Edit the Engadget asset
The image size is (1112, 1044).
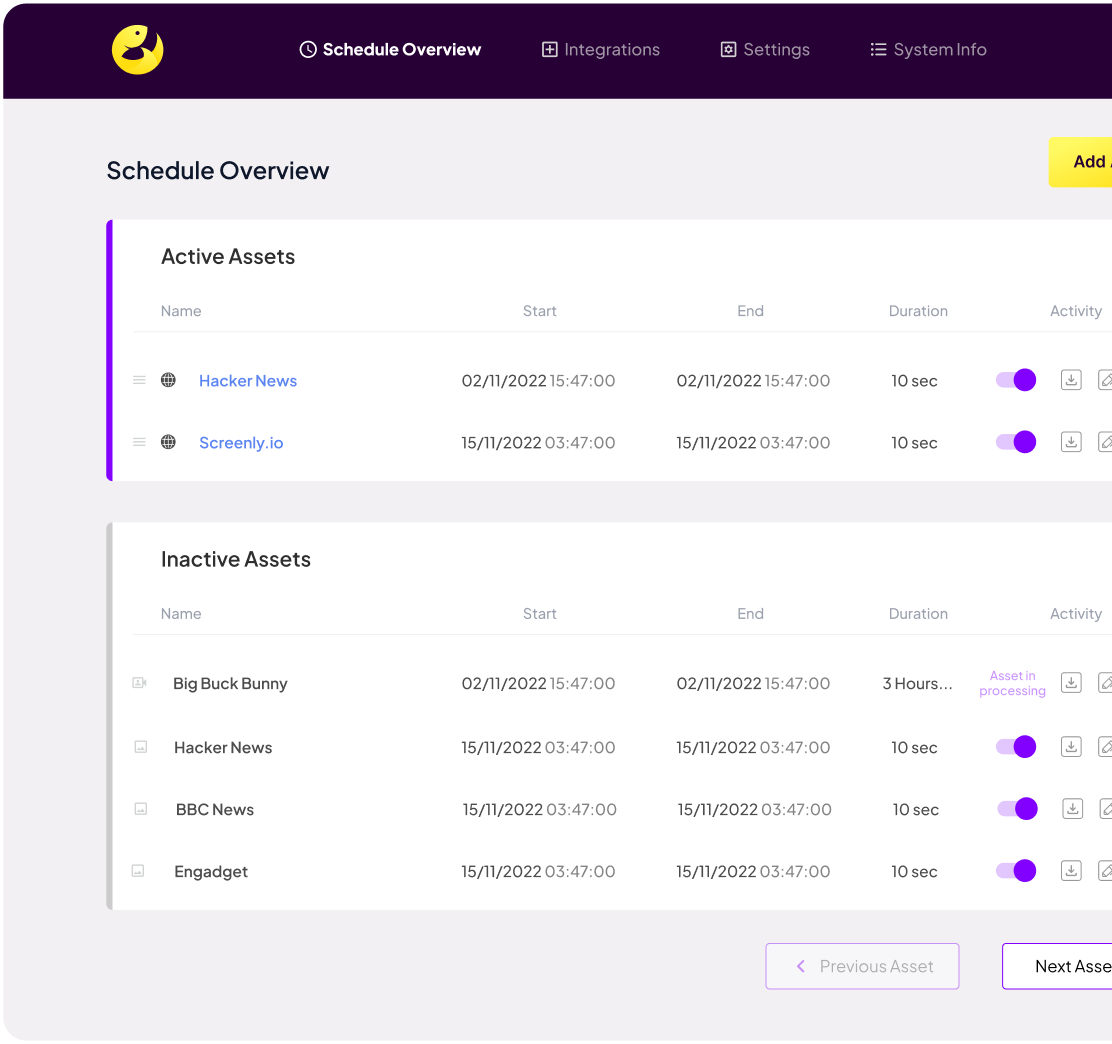pos(1105,871)
